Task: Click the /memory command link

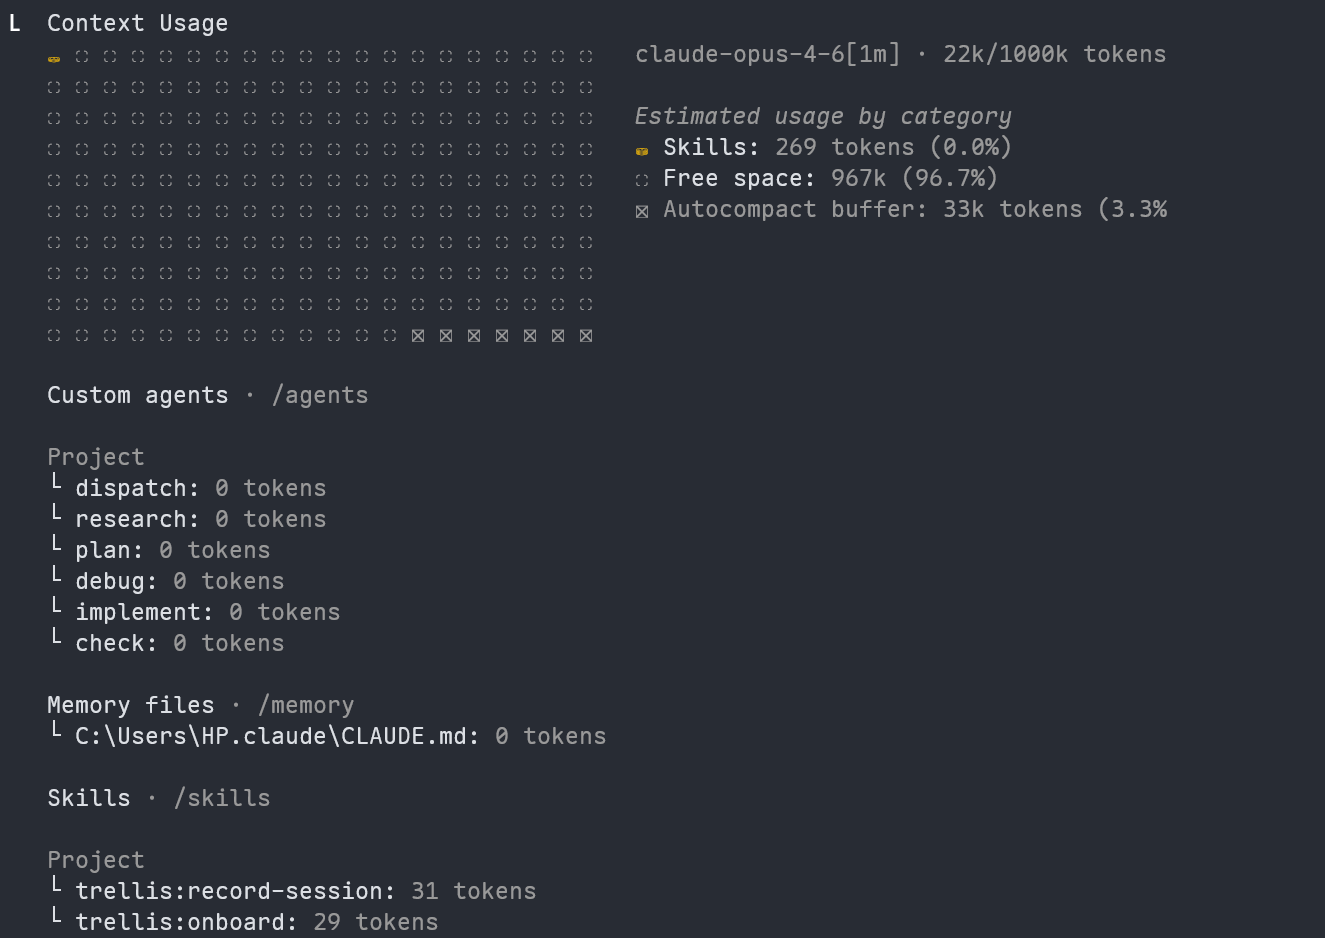Action: pyautogui.click(x=306, y=705)
